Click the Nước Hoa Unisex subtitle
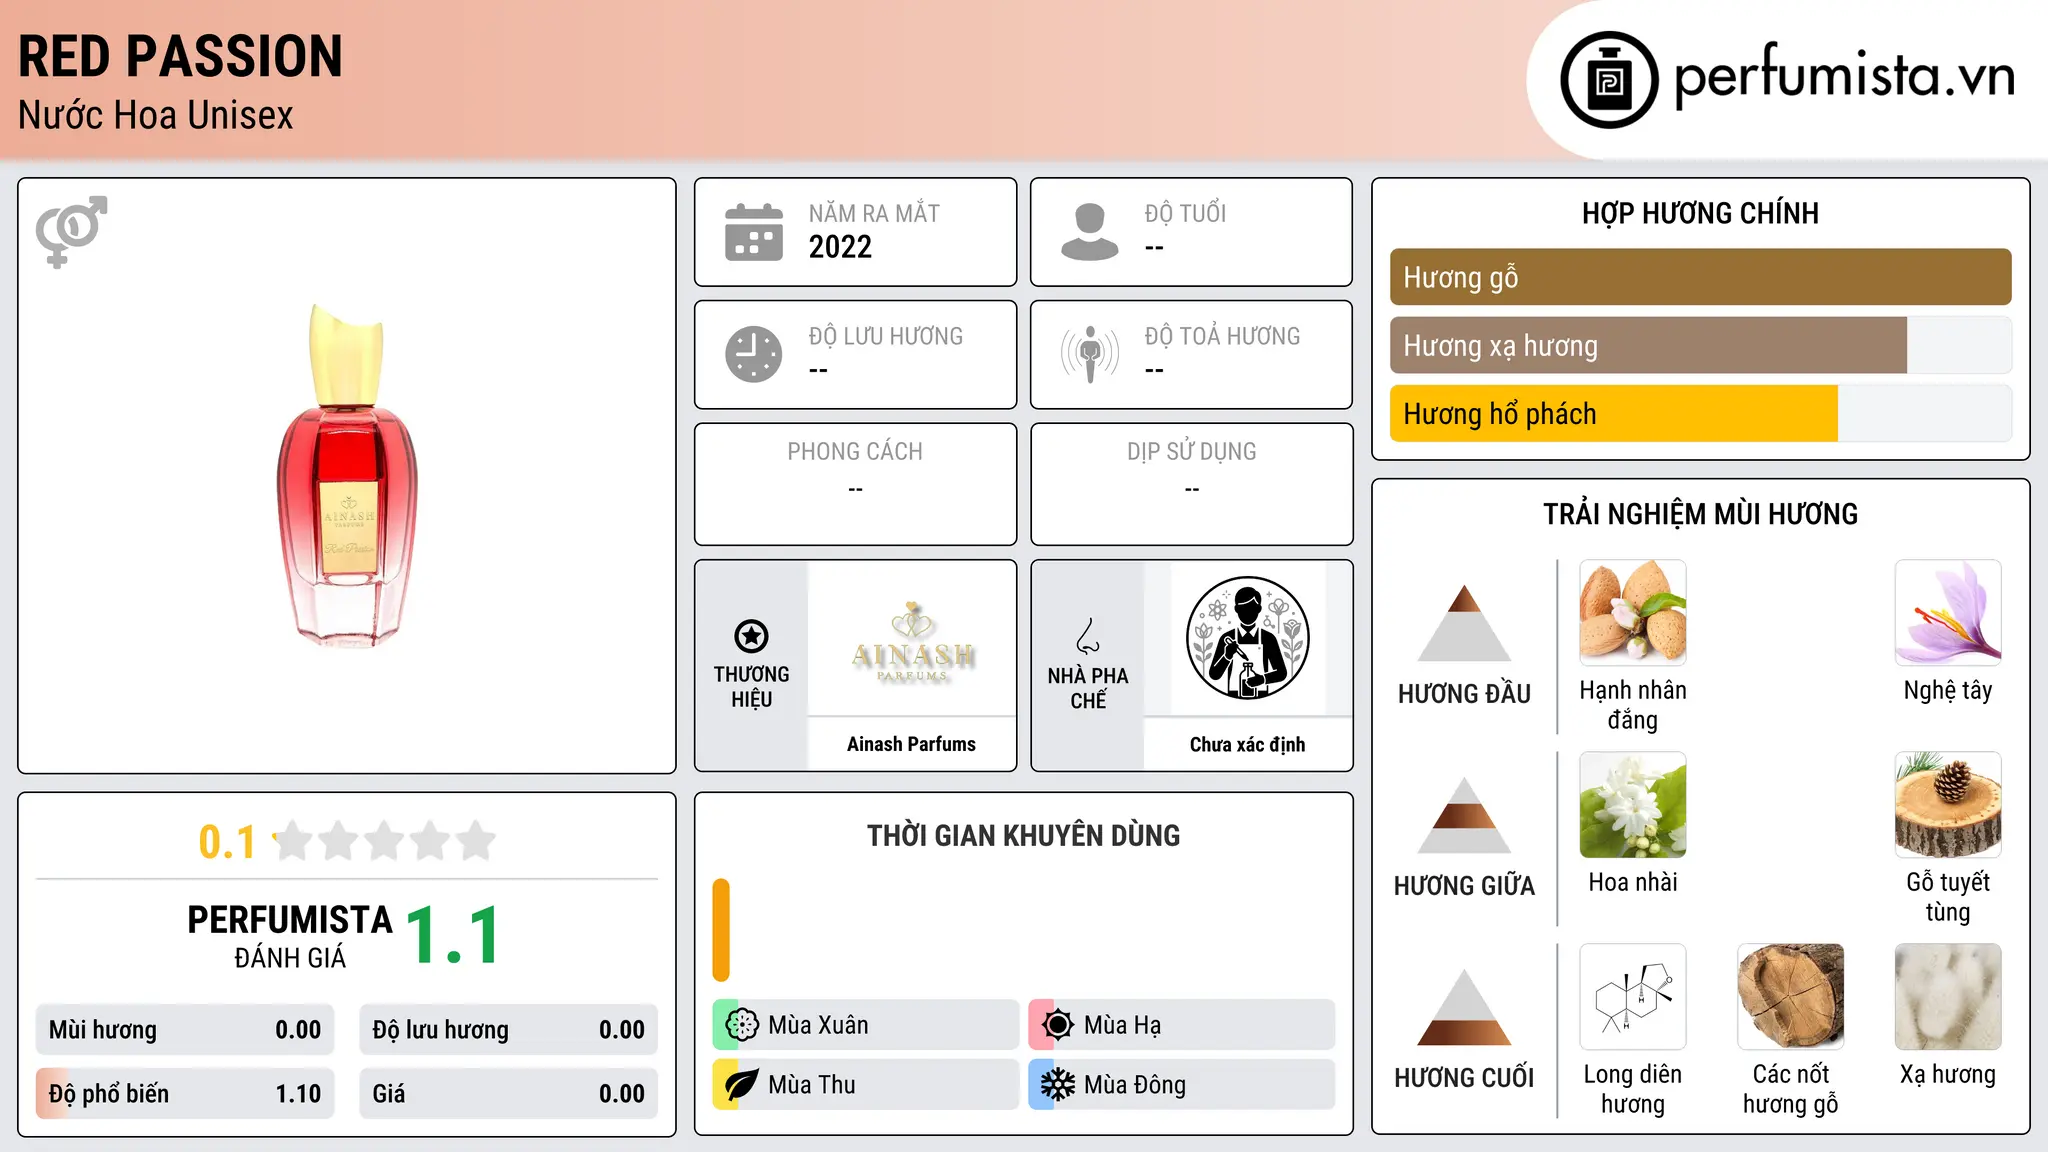2048x1152 pixels. pos(156,115)
